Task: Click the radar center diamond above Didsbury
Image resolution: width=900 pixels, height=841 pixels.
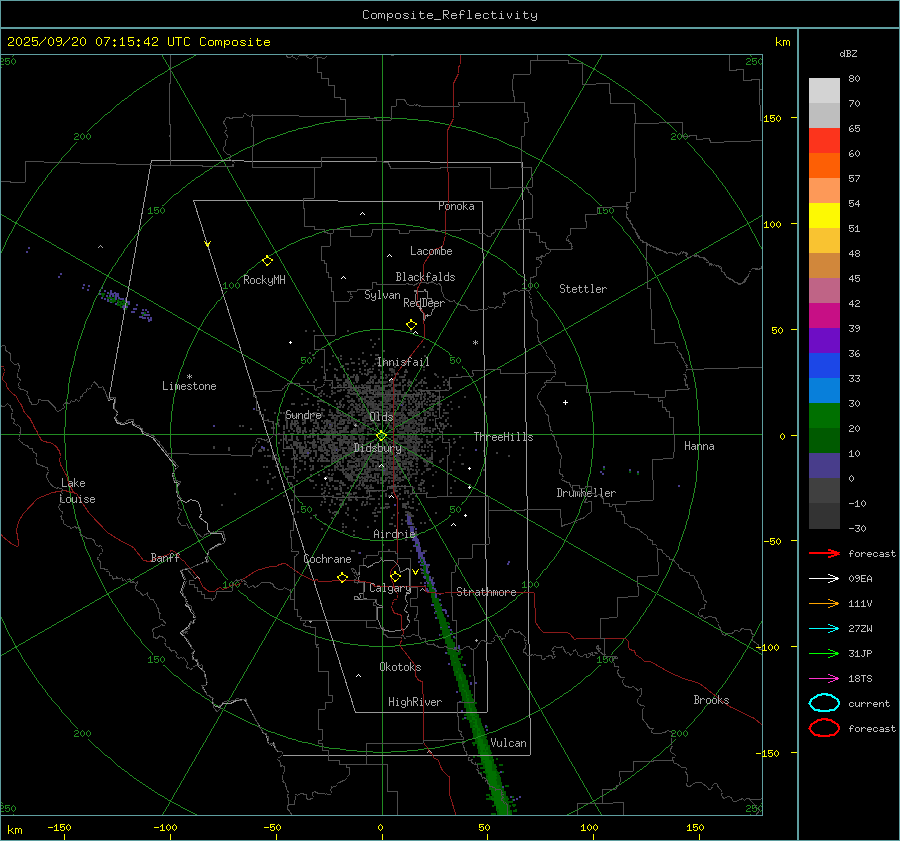Action: [381, 435]
